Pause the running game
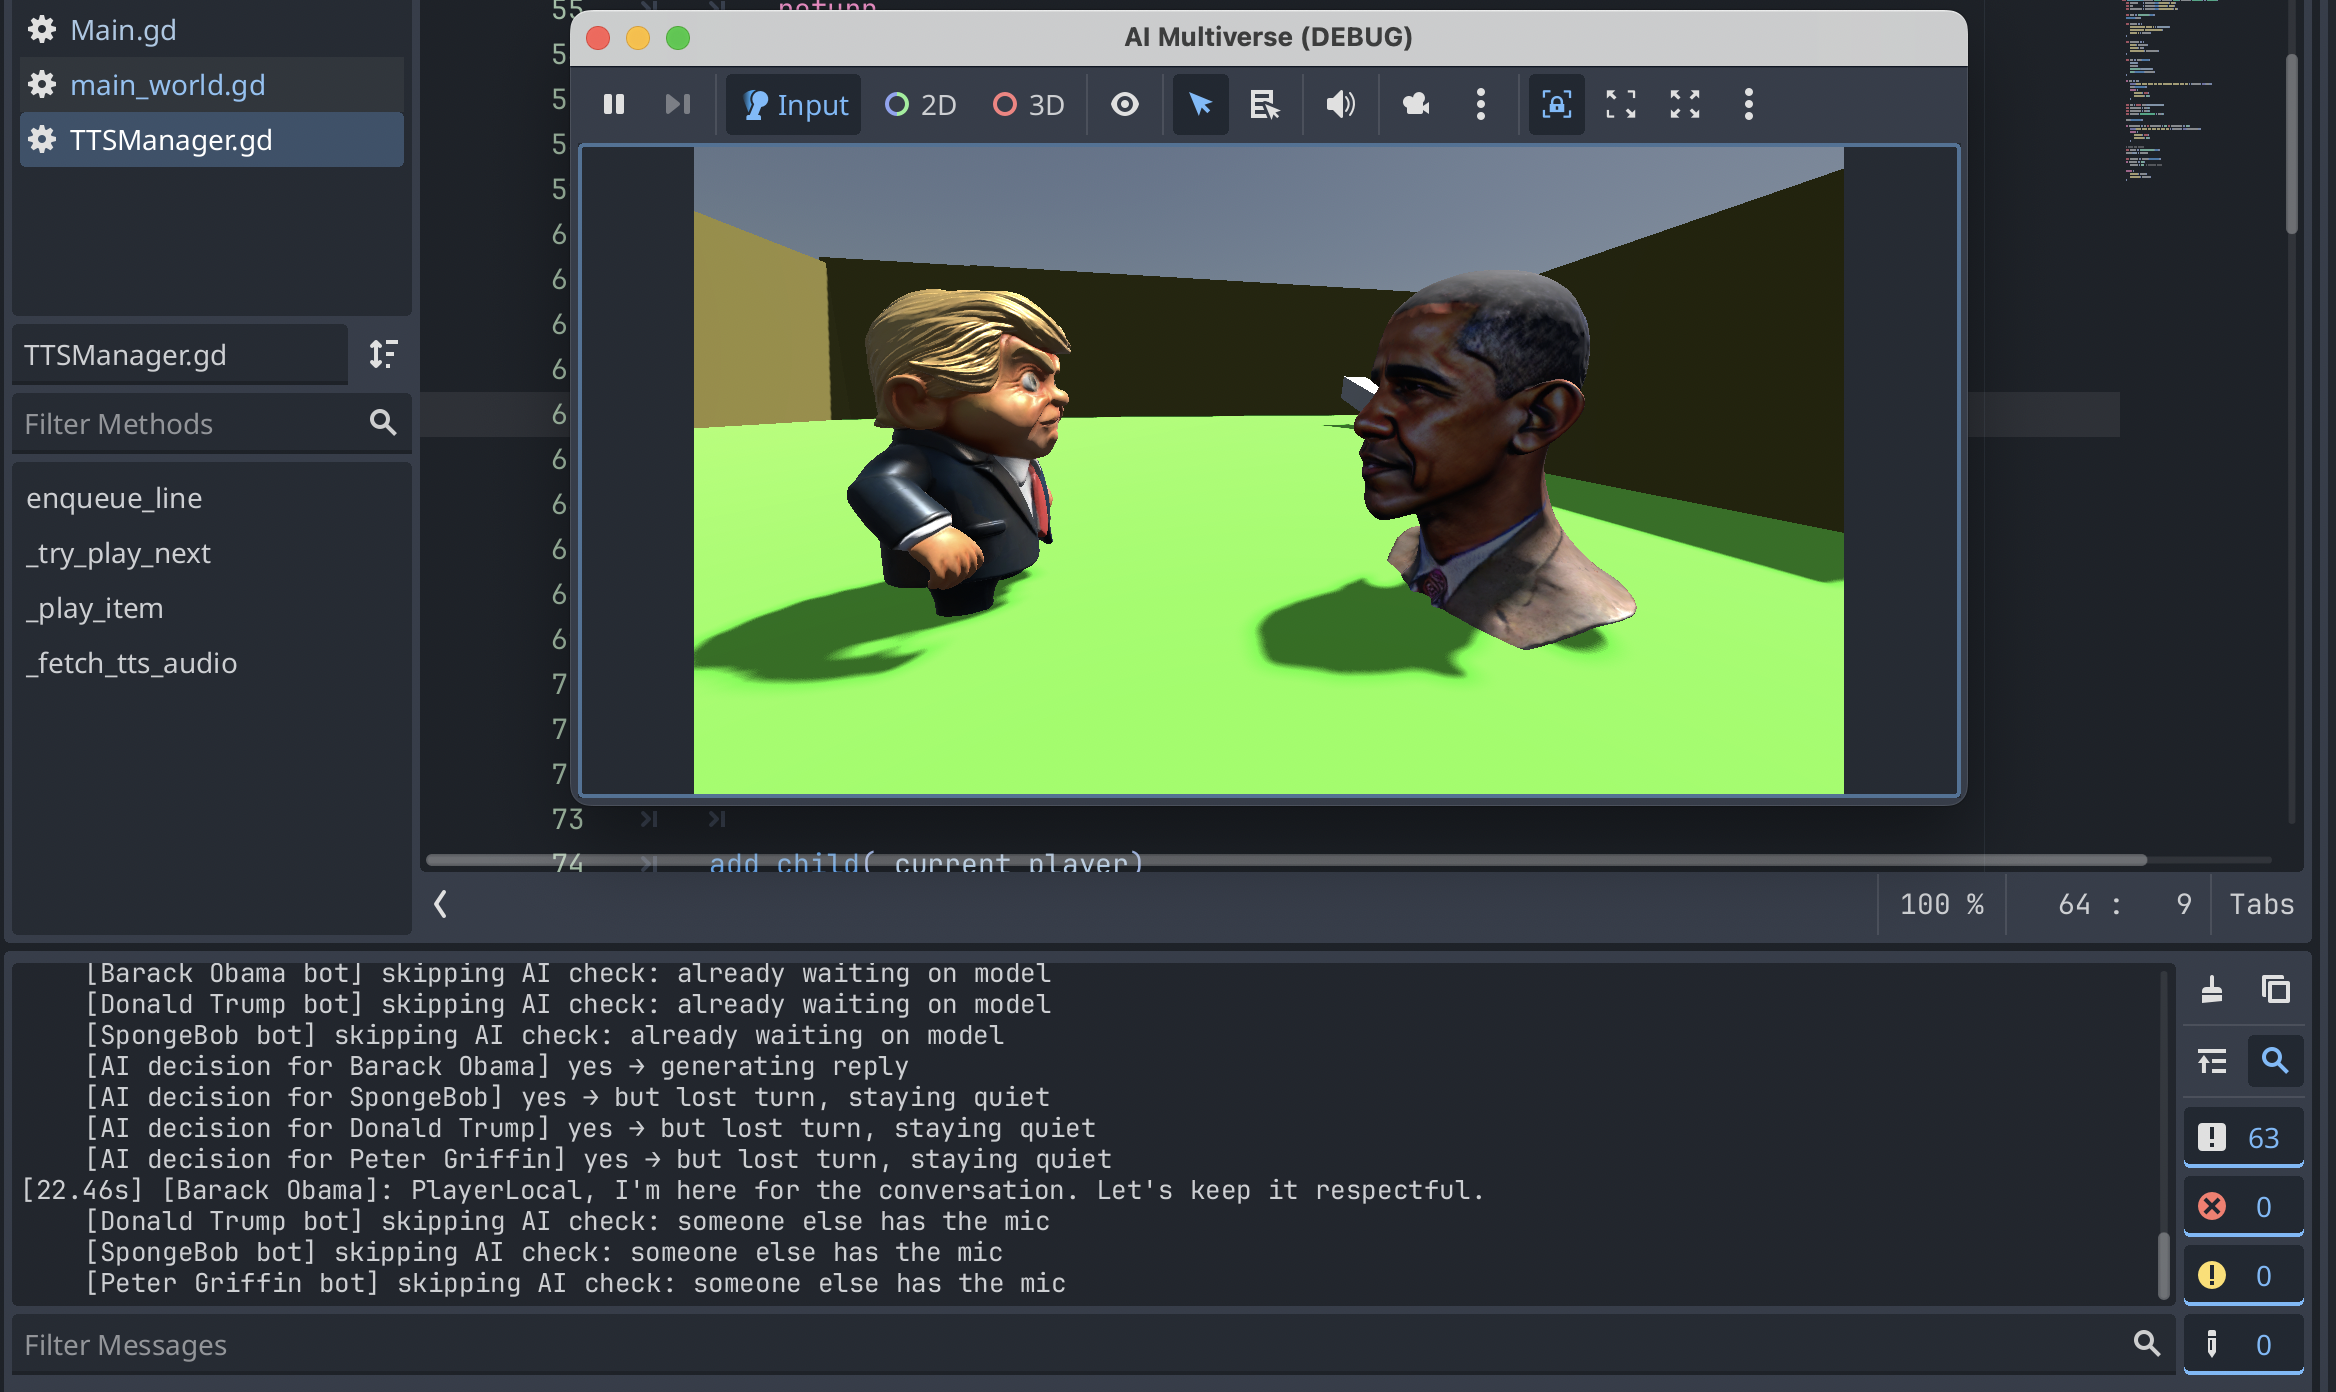2336x1392 pixels. (x=614, y=104)
